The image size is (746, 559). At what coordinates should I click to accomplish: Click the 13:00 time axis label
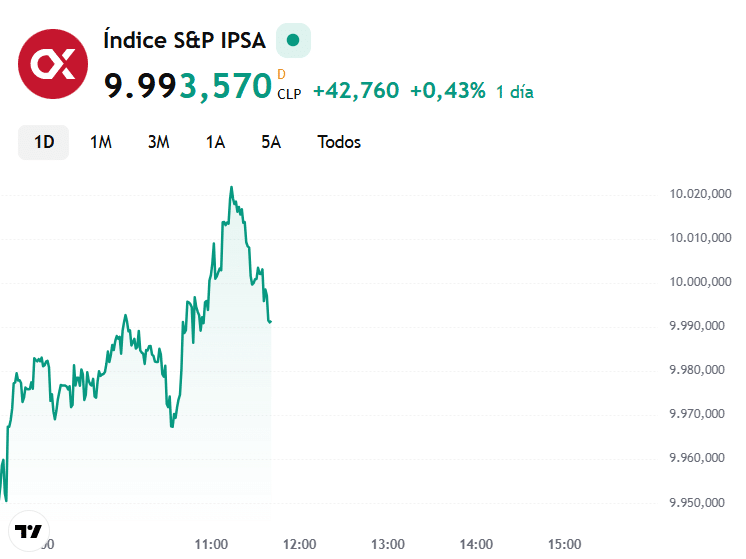388,544
